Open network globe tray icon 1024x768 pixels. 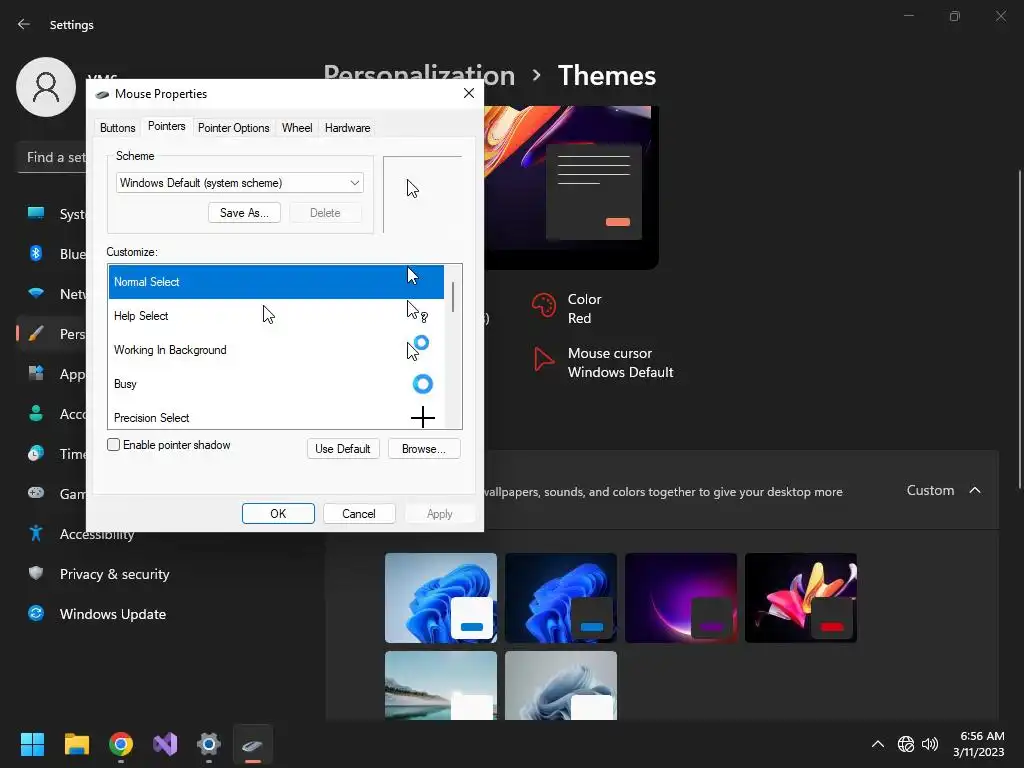click(906, 744)
